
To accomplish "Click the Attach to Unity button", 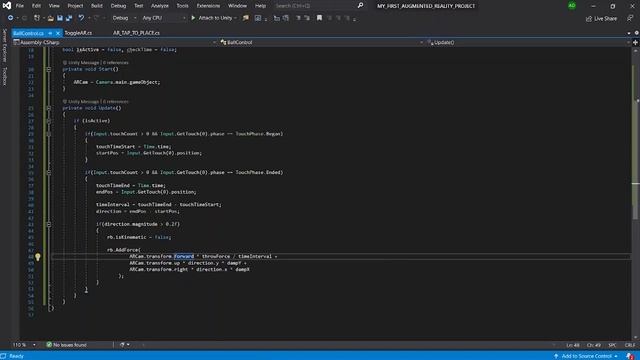I will point(215,18).
